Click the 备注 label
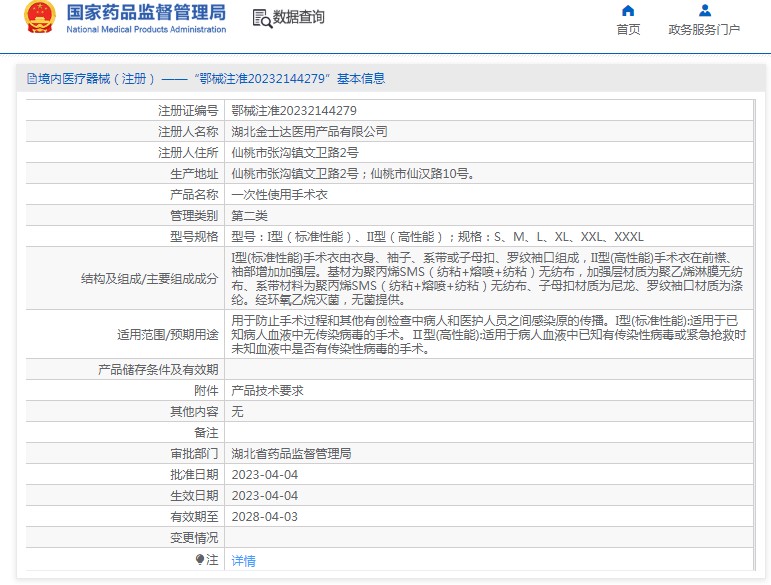This screenshot has width=771, height=585. click(206, 433)
